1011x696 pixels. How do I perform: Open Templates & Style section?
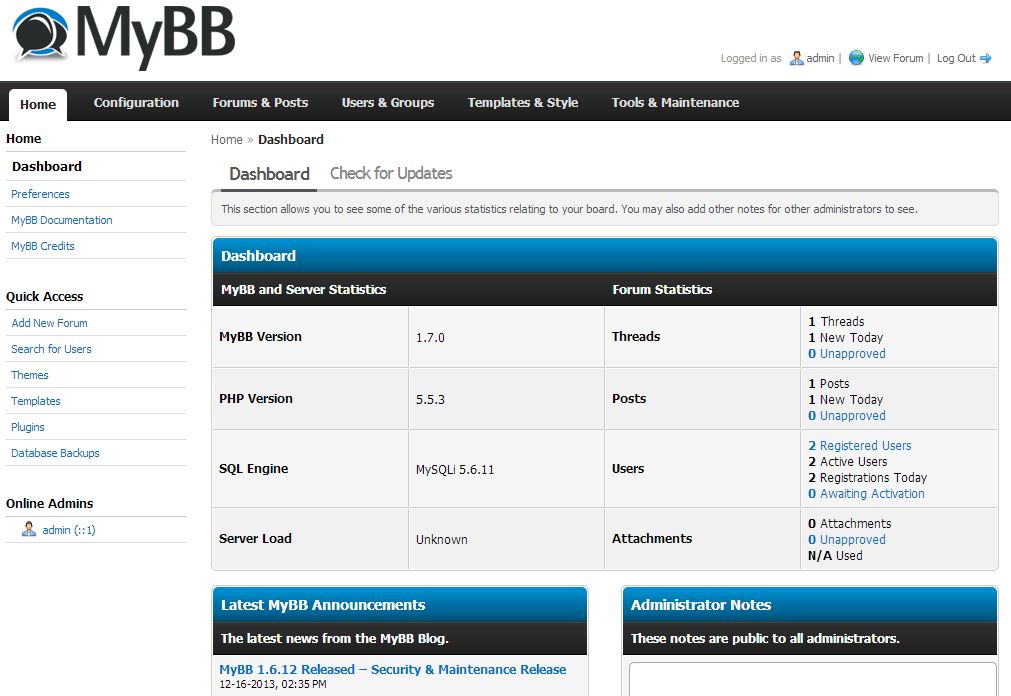click(x=523, y=103)
